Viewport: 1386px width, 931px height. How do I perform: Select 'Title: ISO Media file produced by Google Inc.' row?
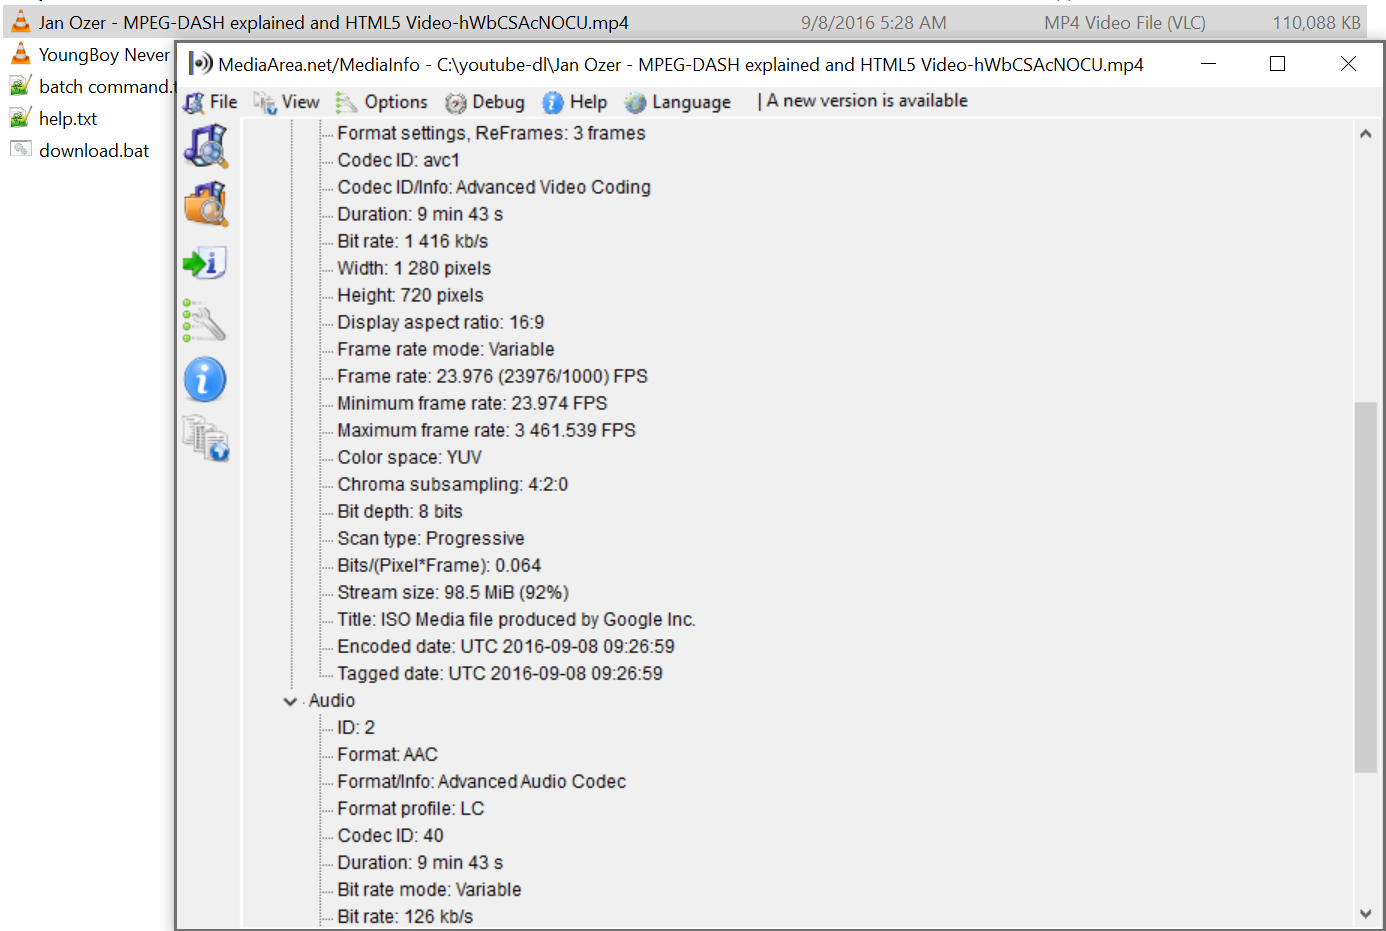point(516,619)
